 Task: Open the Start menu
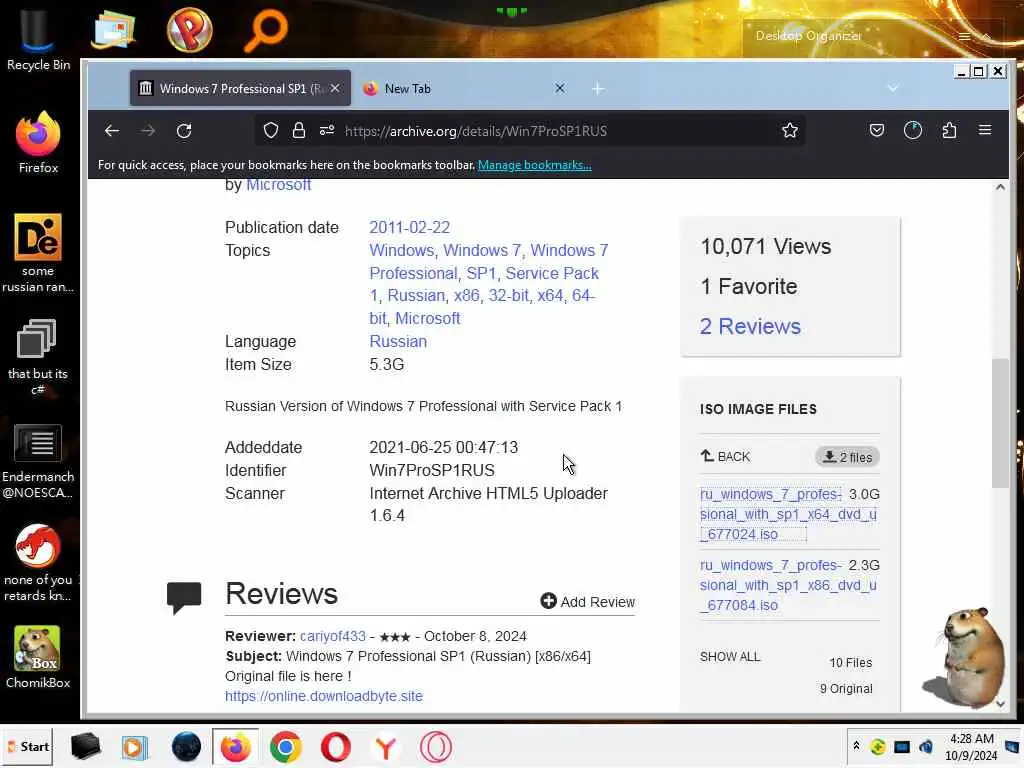[27, 746]
